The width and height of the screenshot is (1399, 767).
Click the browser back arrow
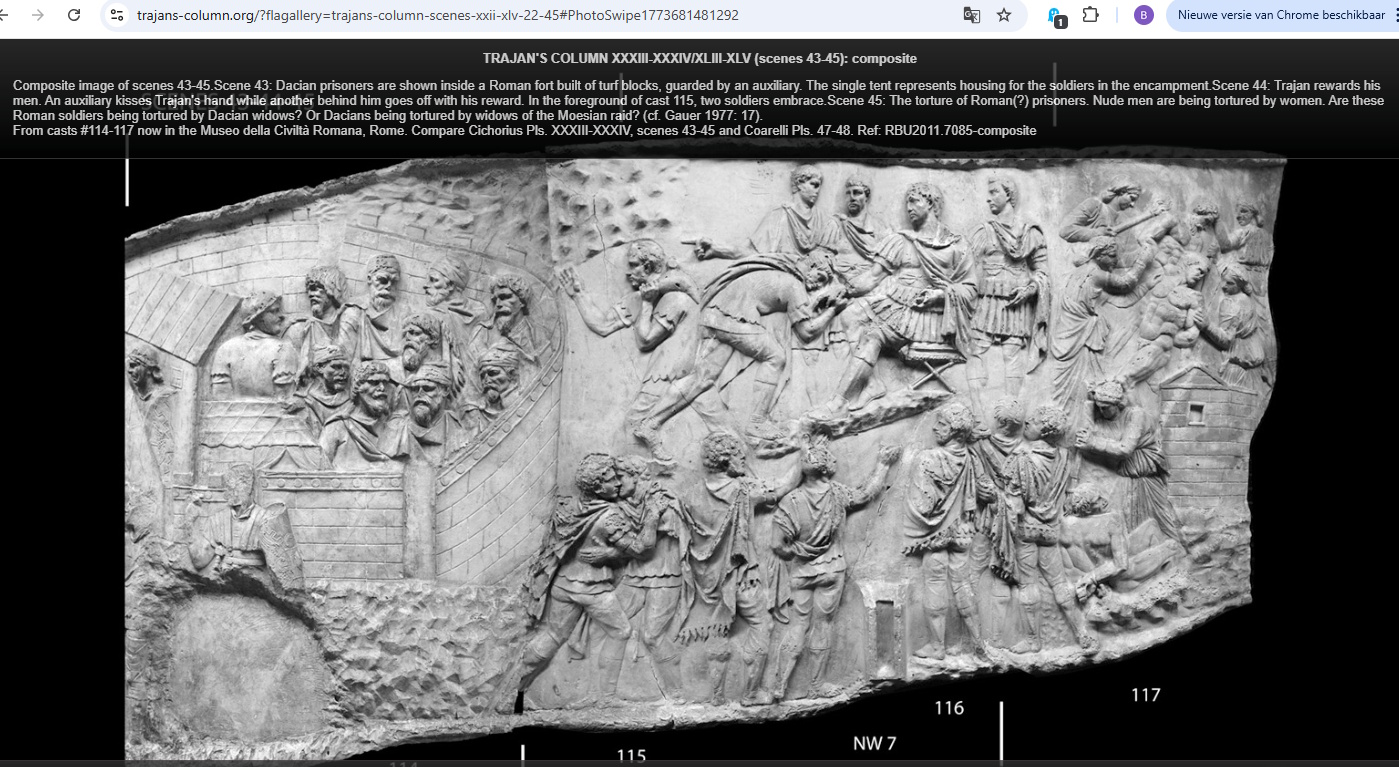pos(5,15)
